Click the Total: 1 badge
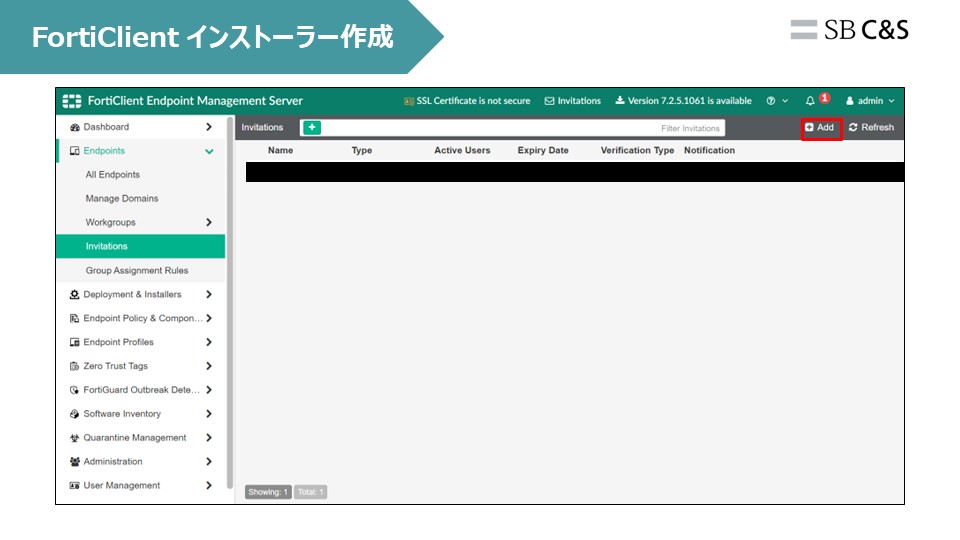This screenshot has height=540, width=960. tap(310, 492)
